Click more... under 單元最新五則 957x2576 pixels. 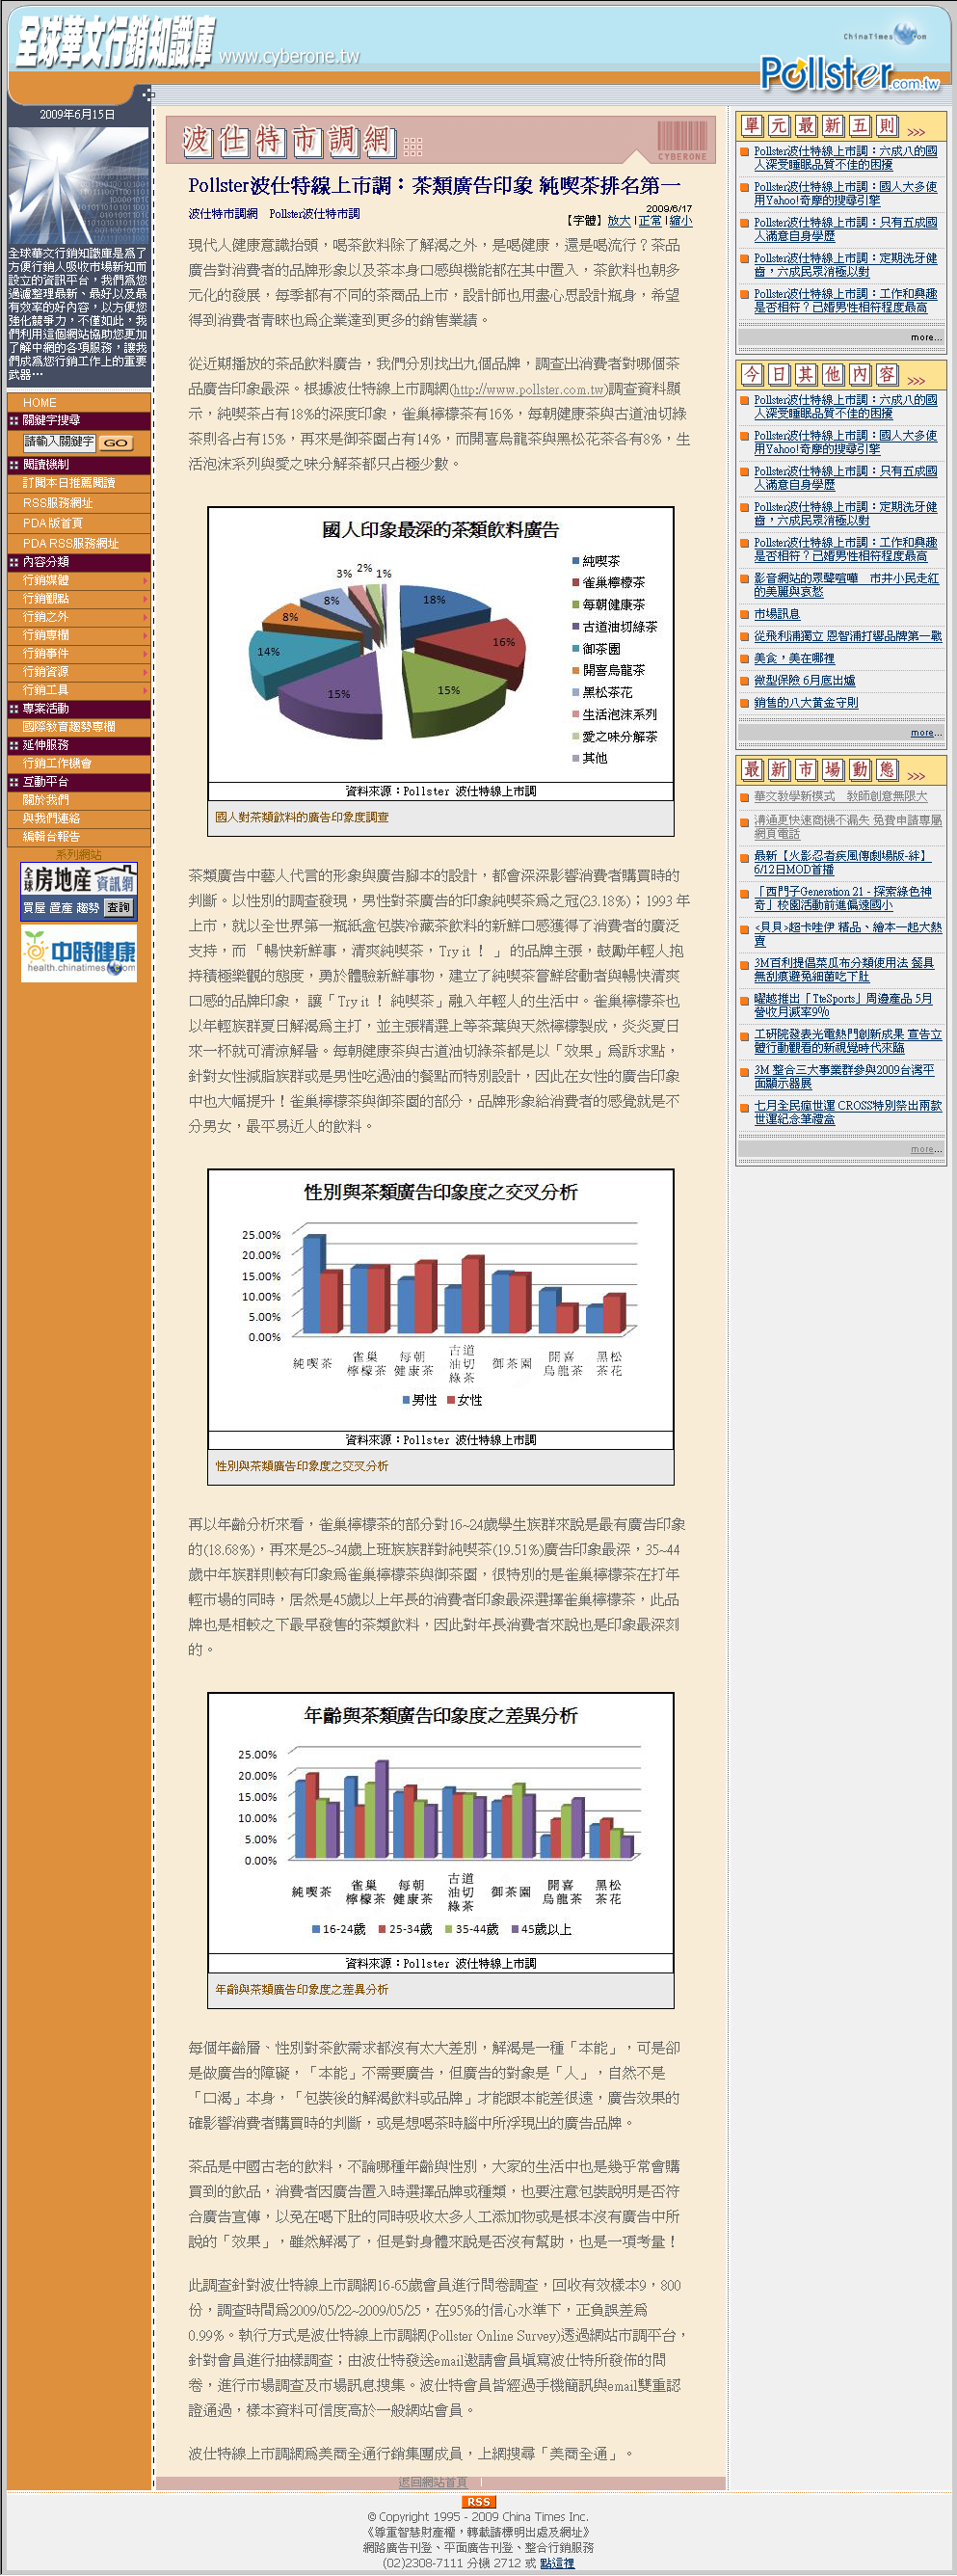pos(926,337)
